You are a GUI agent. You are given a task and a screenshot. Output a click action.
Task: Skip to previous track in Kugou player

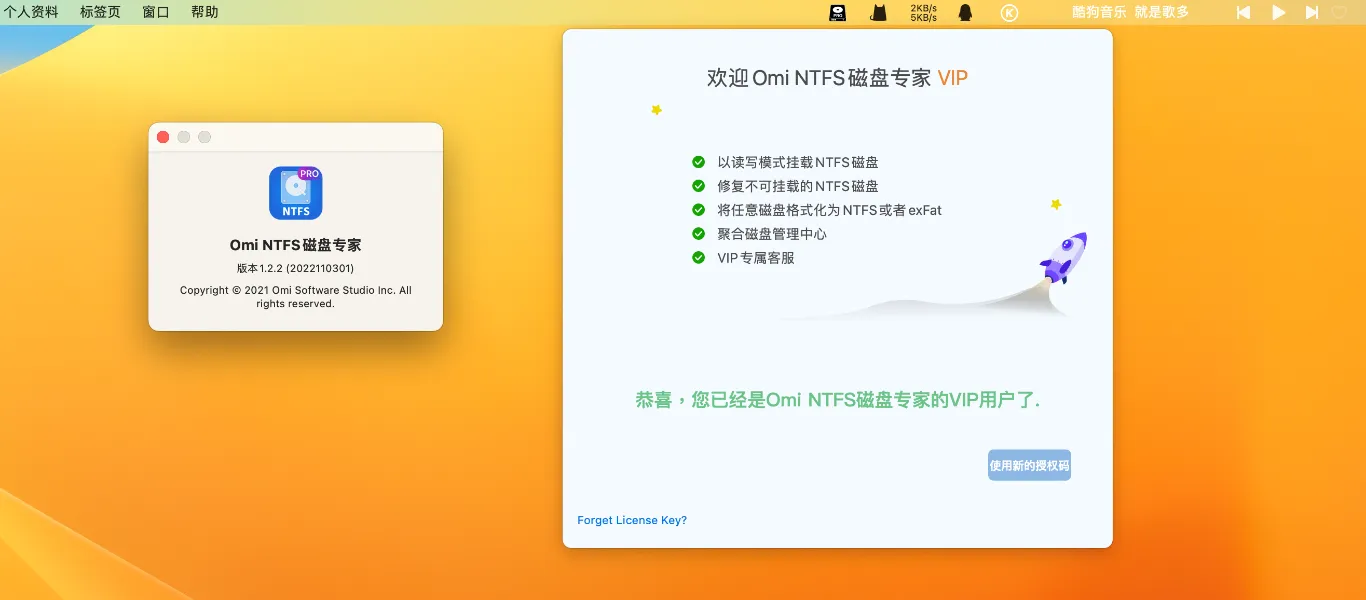[x=1243, y=12]
